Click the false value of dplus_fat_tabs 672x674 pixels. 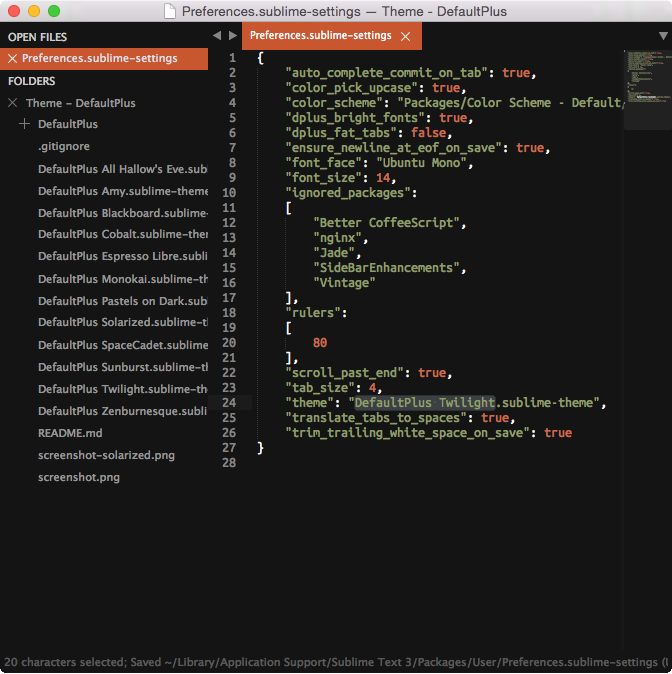(x=428, y=133)
